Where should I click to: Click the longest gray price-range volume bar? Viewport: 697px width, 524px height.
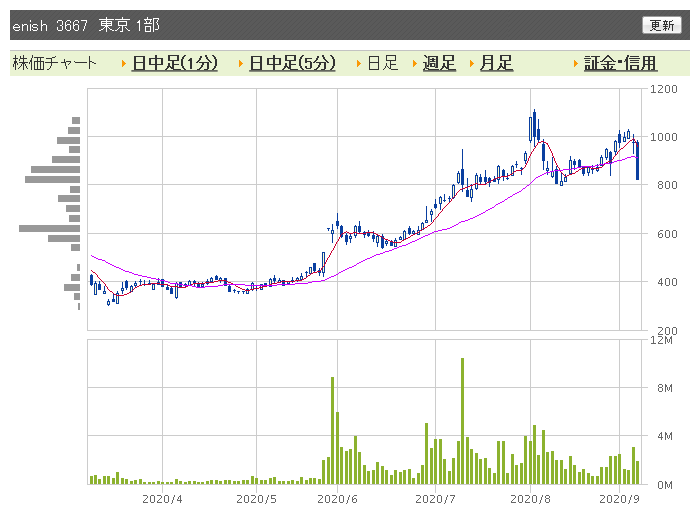pyautogui.click(x=49, y=228)
